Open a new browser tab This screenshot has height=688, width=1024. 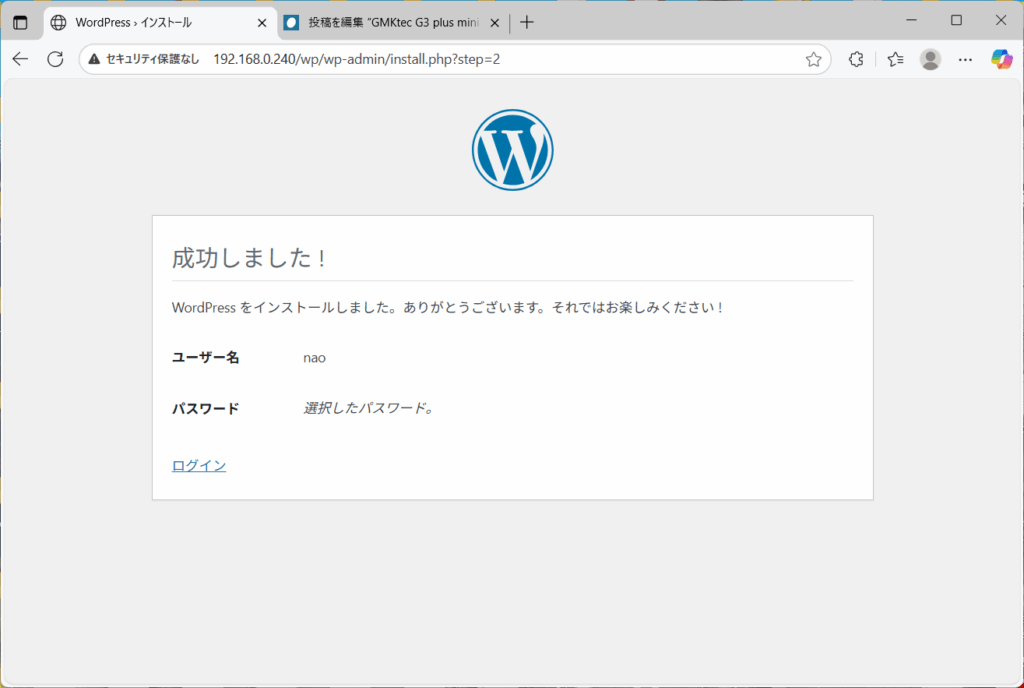[527, 22]
